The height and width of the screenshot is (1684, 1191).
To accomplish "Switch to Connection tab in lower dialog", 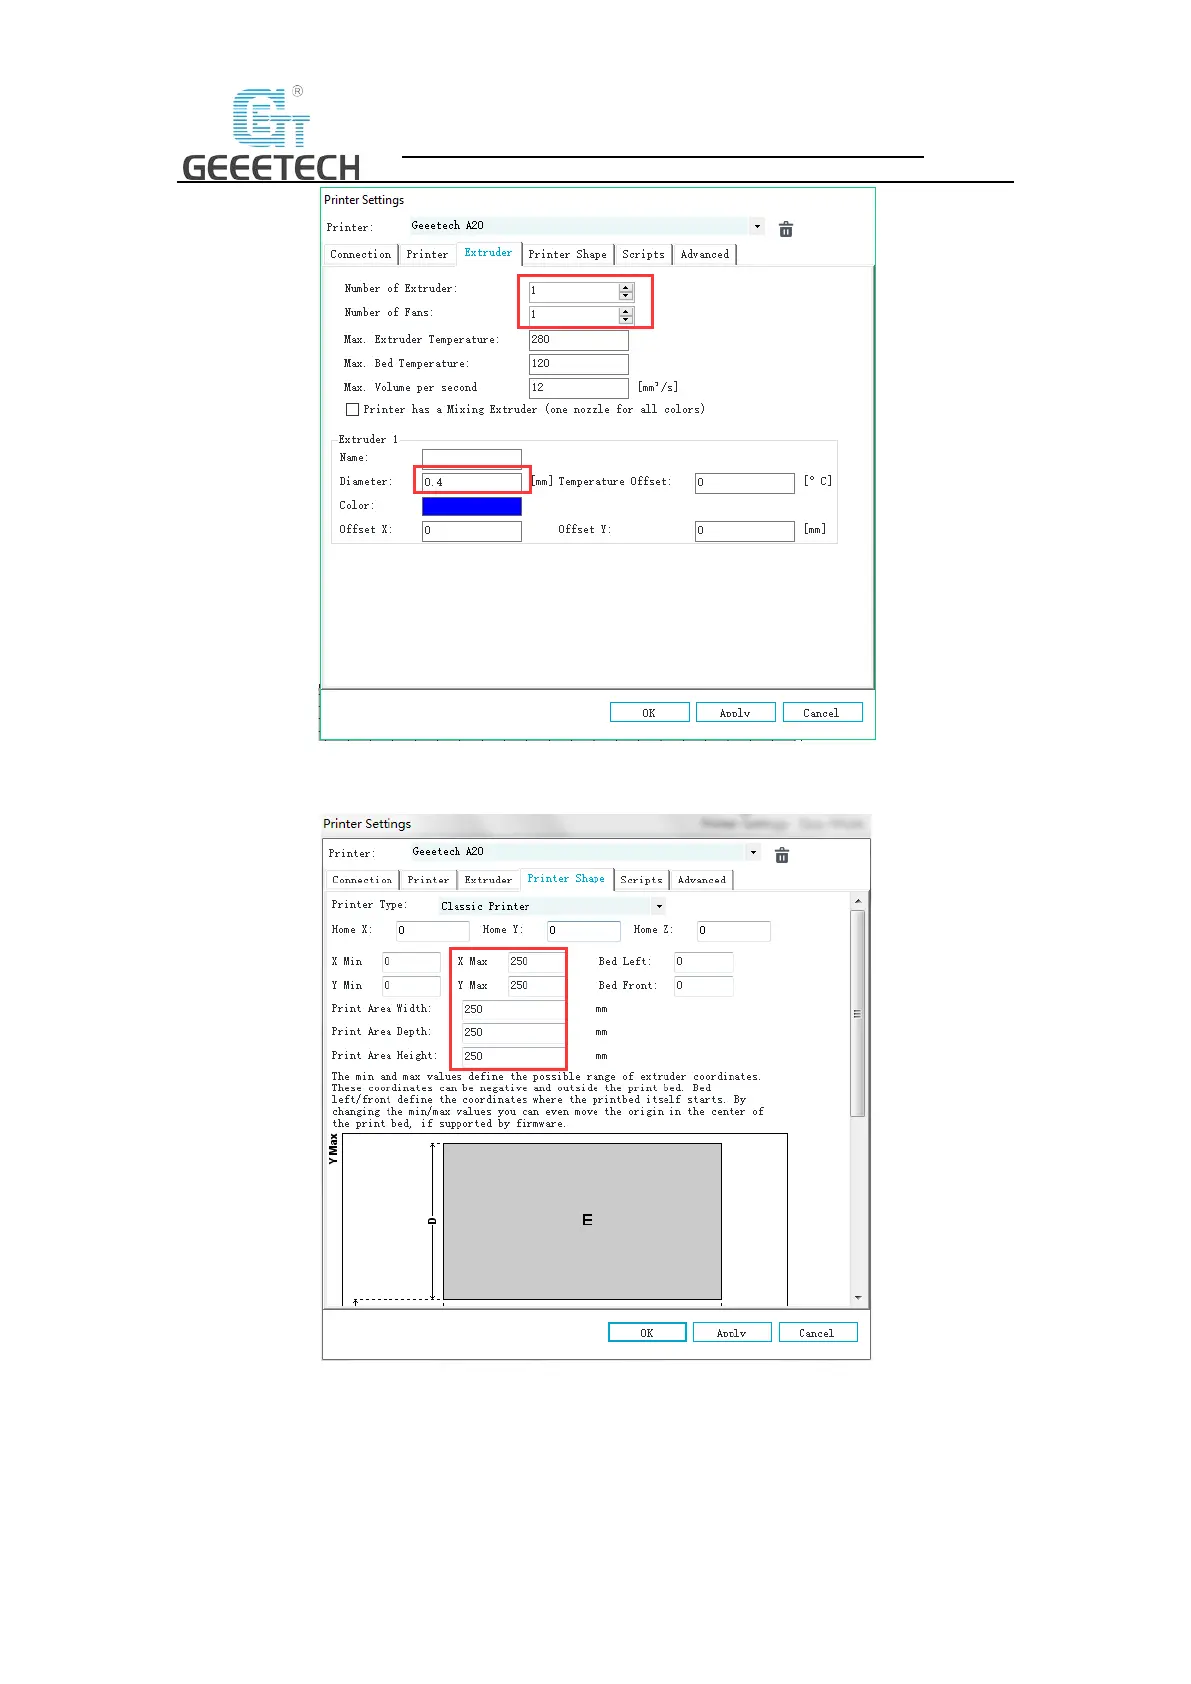I will pyautogui.click(x=362, y=880).
